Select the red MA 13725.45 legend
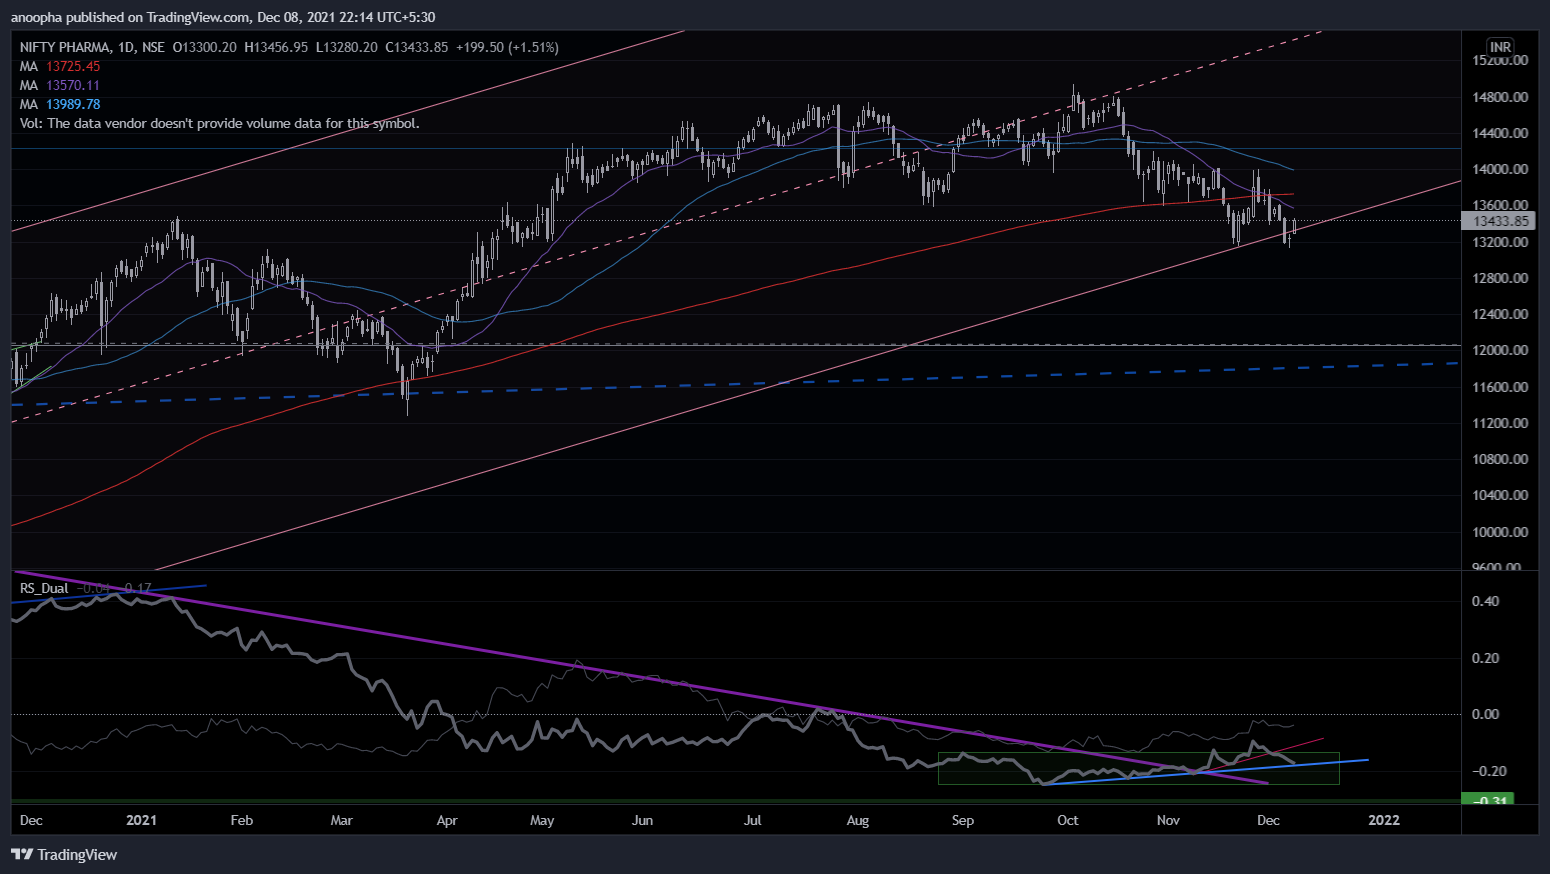This screenshot has width=1550, height=874. [x=60, y=66]
